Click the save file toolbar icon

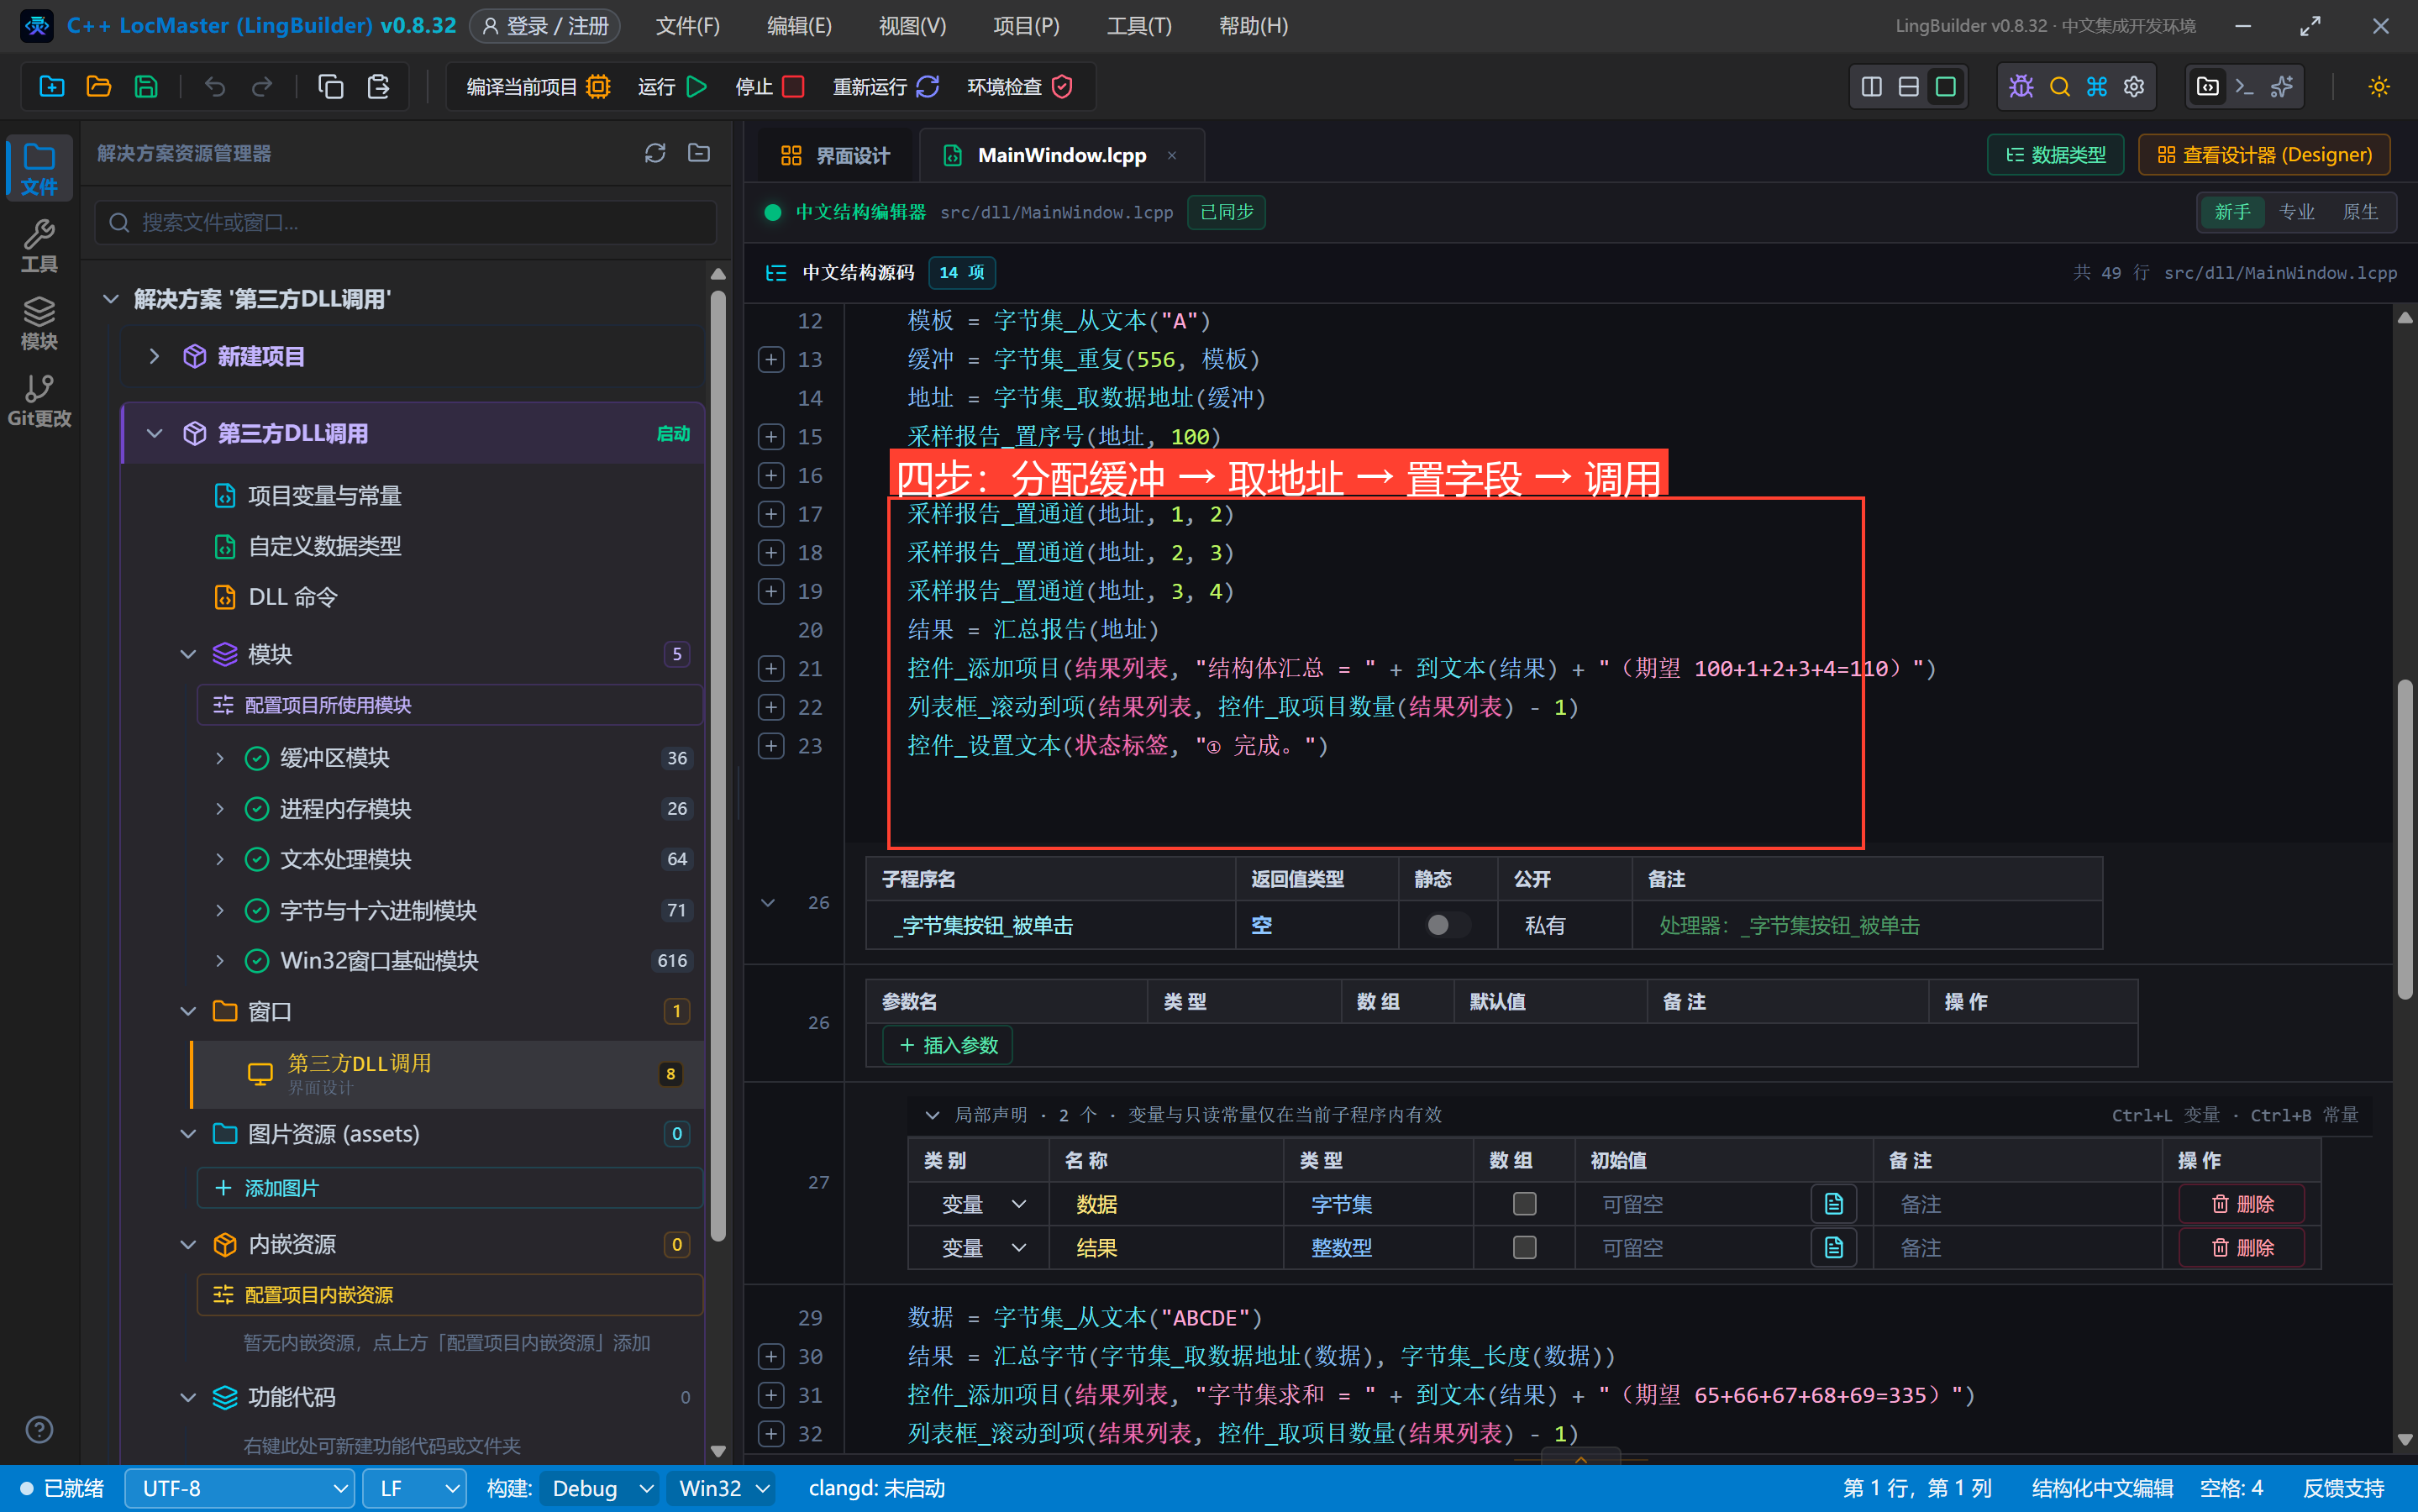pyautogui.click(x=146, y=87)
